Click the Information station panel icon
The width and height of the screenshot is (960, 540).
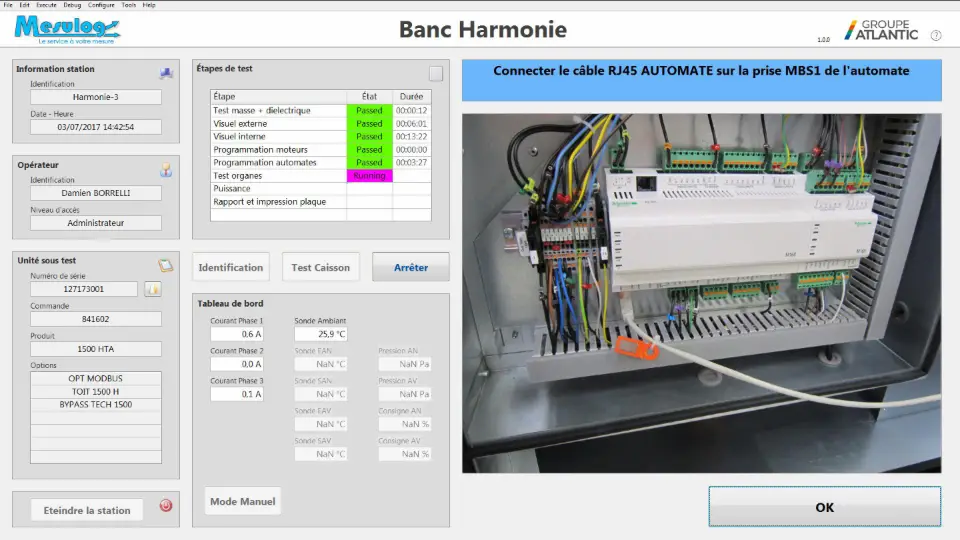[166, 73]
